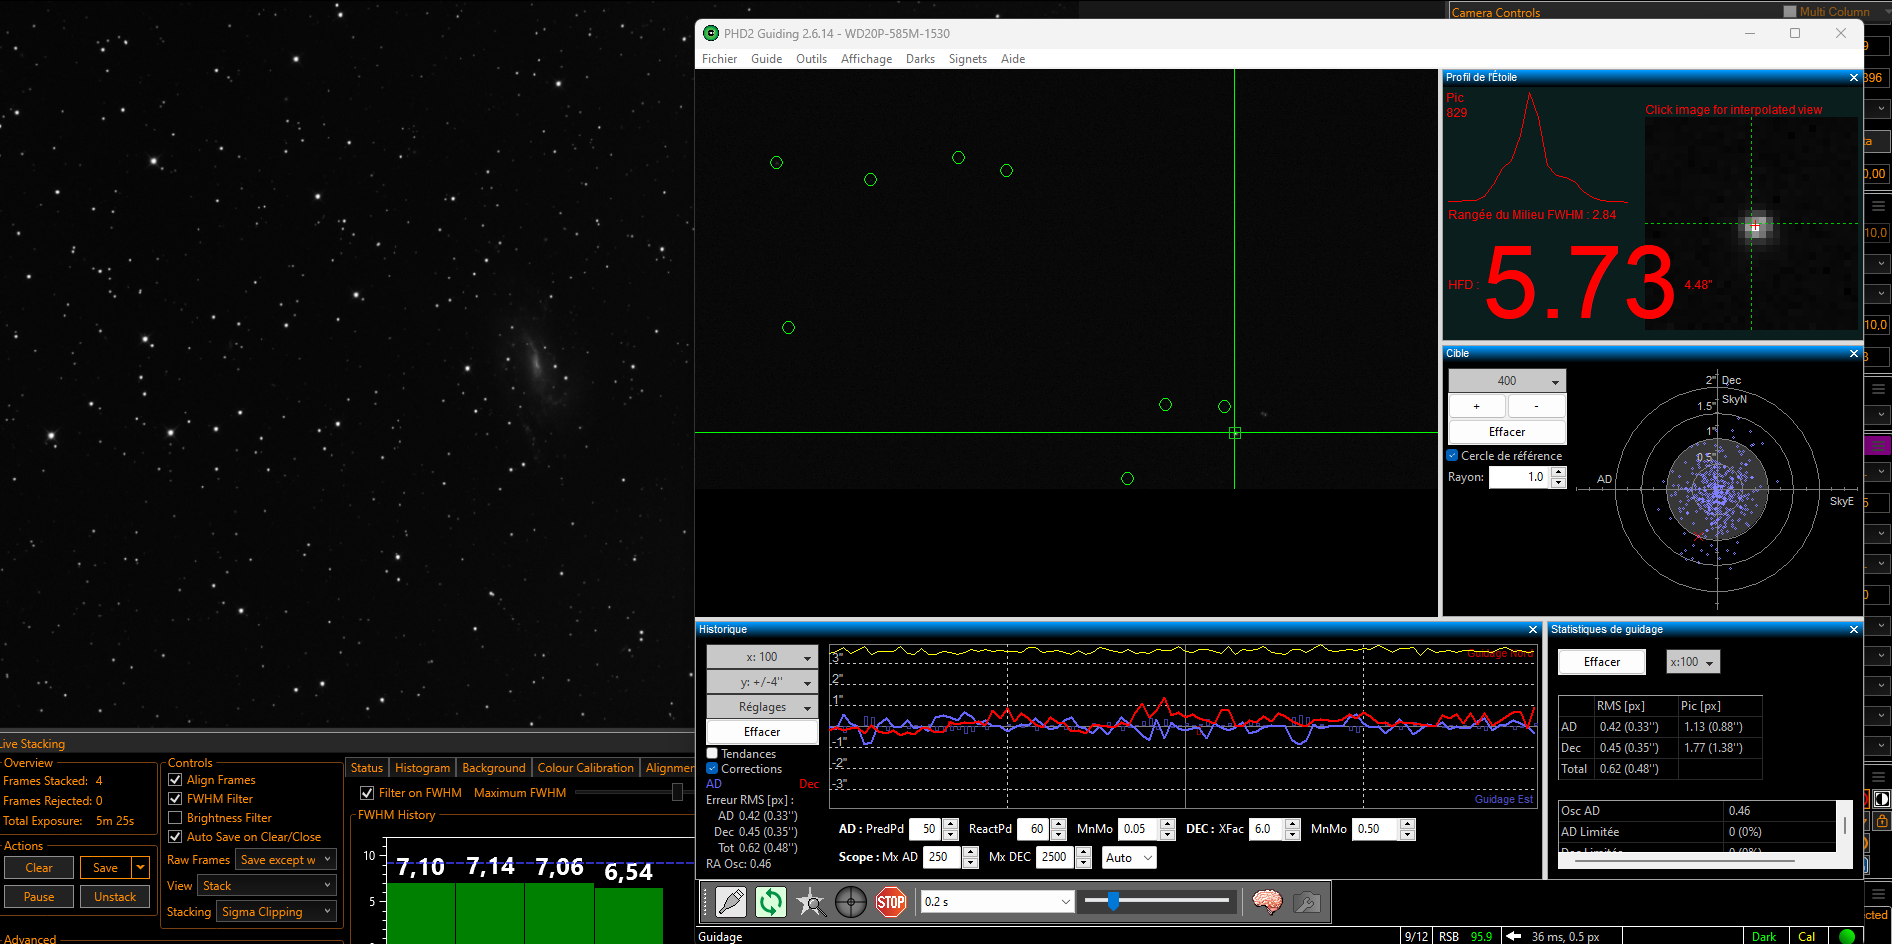Image resolution: width=1892 pixels, height=944 pixels.
Task: Click the blue gamma slider handle
Action: point(1113,901)
